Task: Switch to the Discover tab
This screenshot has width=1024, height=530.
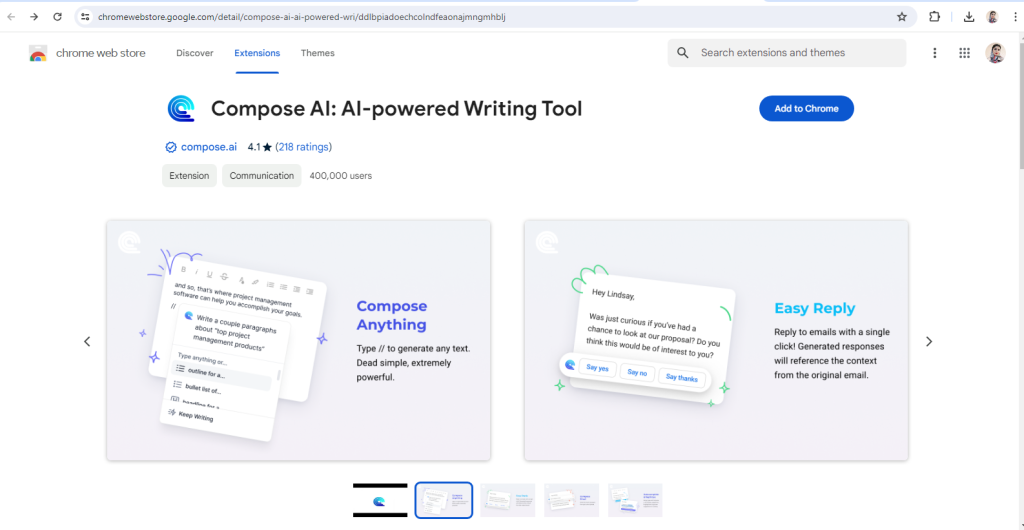Action: [x=194, y=53]
